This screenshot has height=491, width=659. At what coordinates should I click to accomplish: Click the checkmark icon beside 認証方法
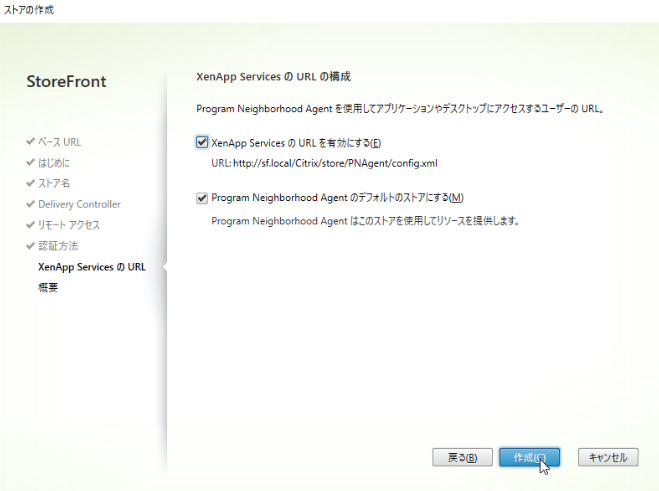tap(30, 246)
